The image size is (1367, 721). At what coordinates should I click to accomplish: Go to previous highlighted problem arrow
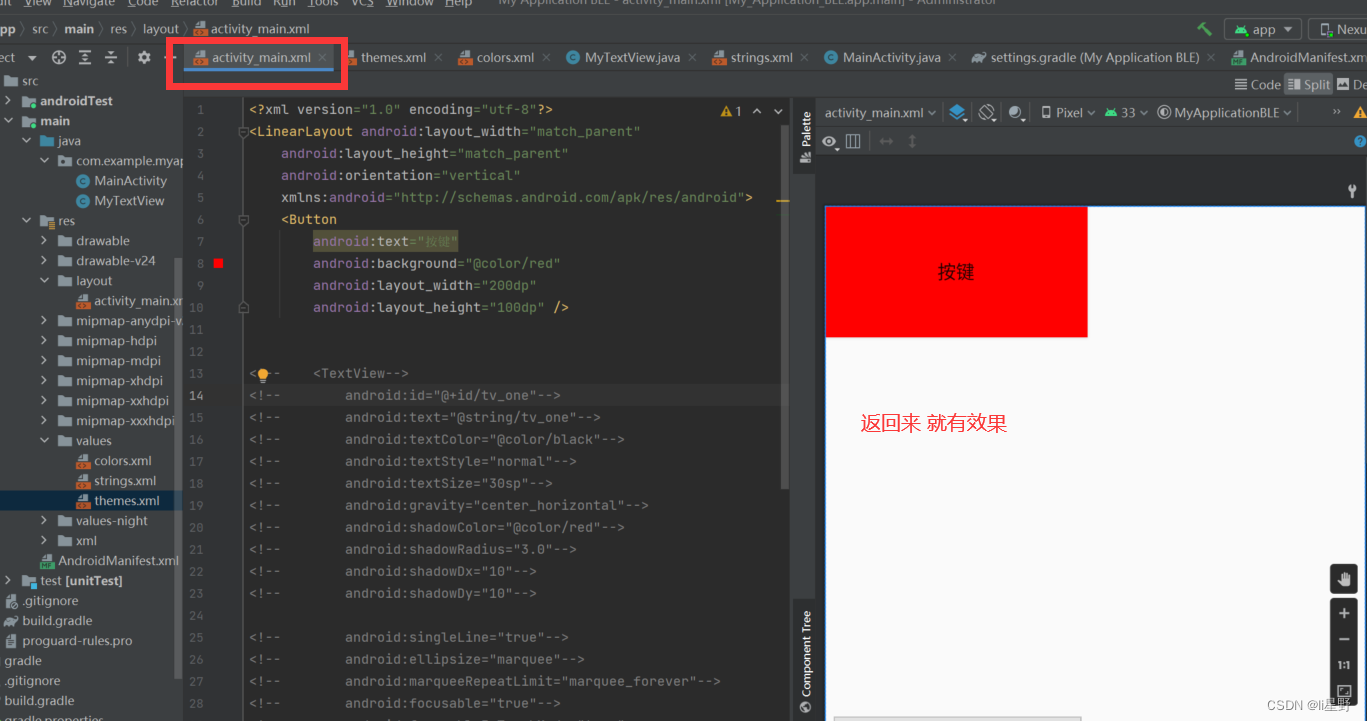click(757, 111)
